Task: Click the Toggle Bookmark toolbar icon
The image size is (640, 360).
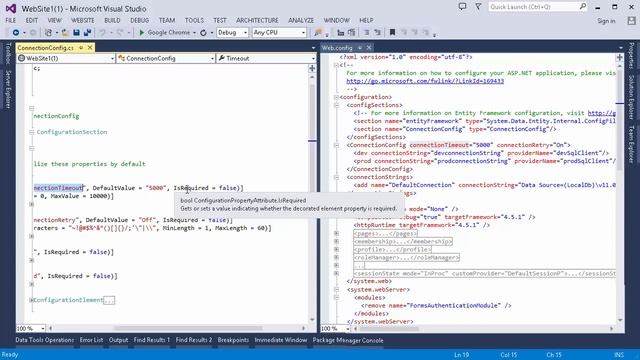Action: 392,32
